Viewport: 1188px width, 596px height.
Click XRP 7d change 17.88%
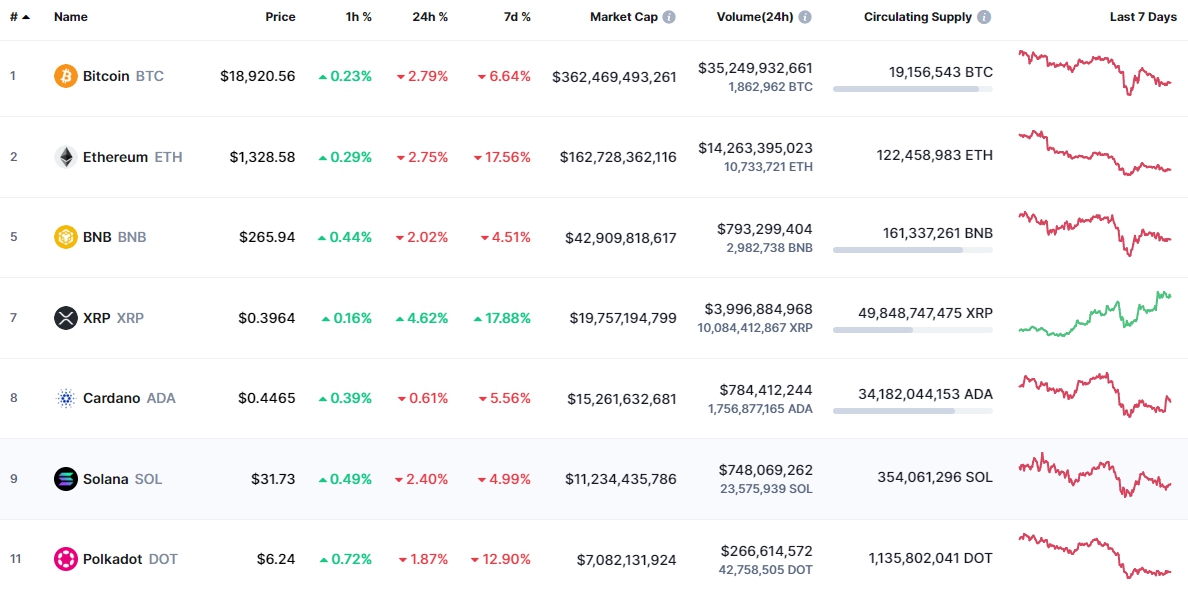502,317
